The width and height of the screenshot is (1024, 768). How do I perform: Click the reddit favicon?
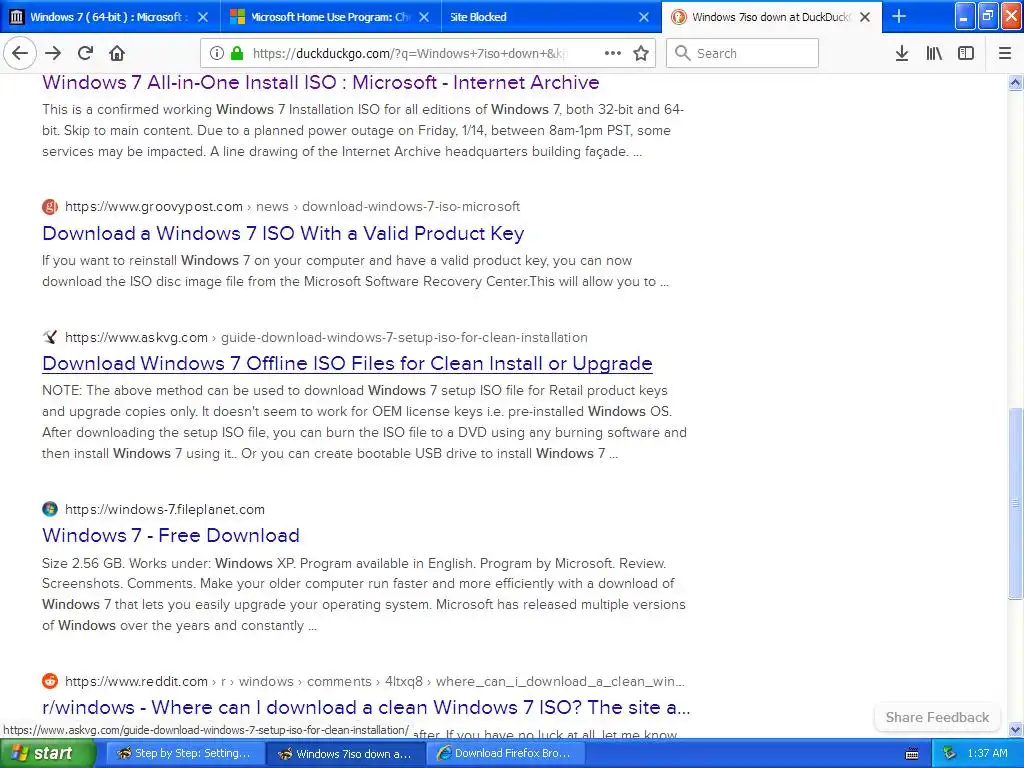click(50, 681)
